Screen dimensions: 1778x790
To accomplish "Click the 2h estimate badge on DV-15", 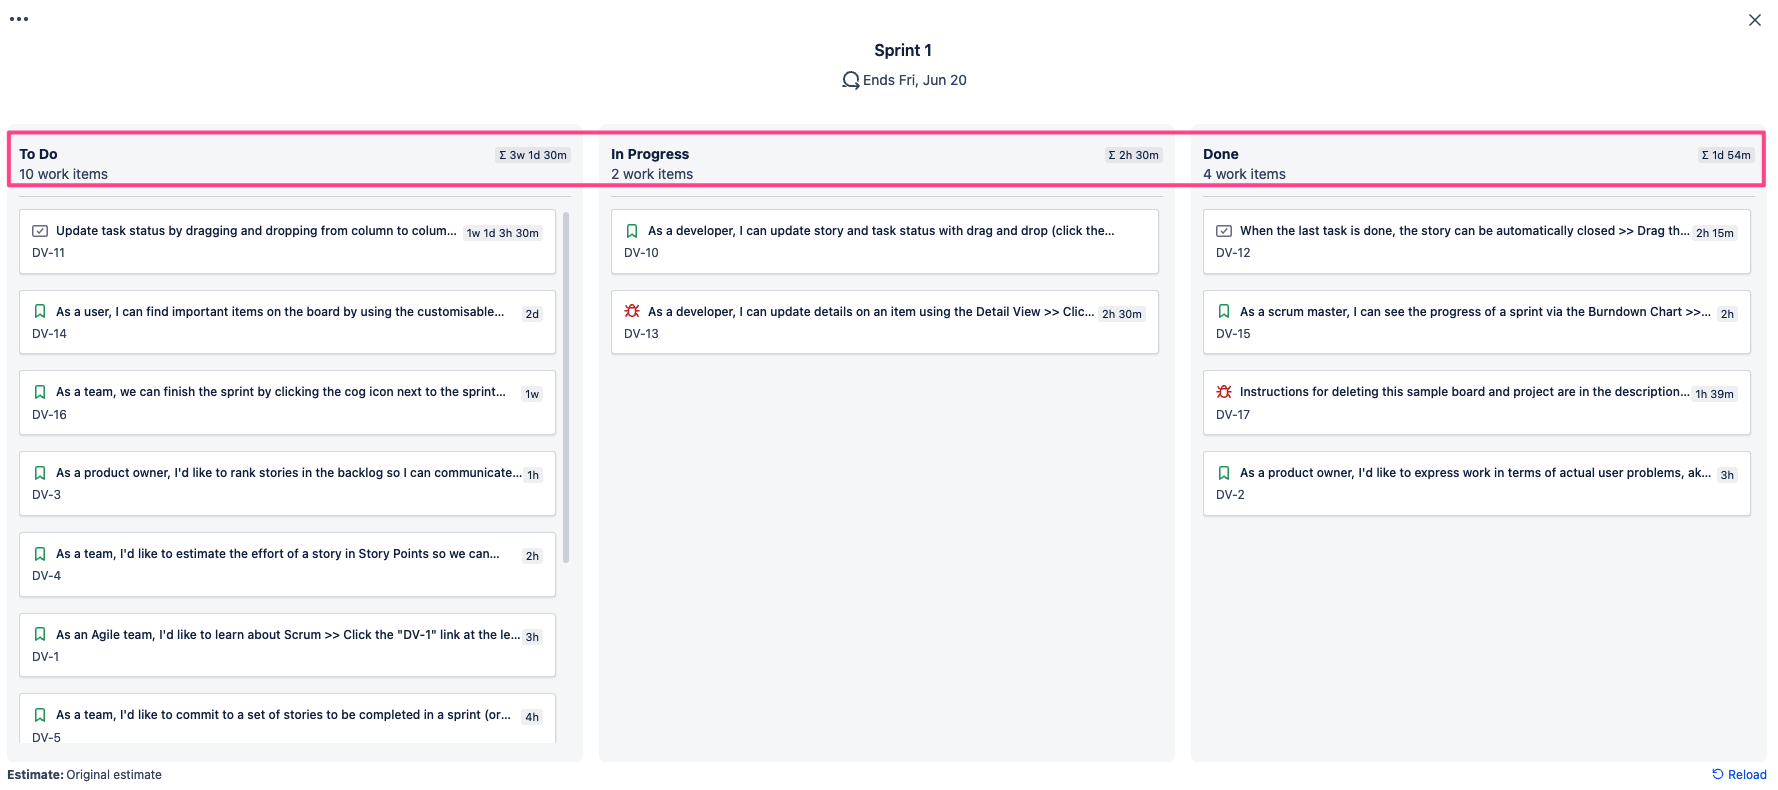I will click(x=1727, y=314).
